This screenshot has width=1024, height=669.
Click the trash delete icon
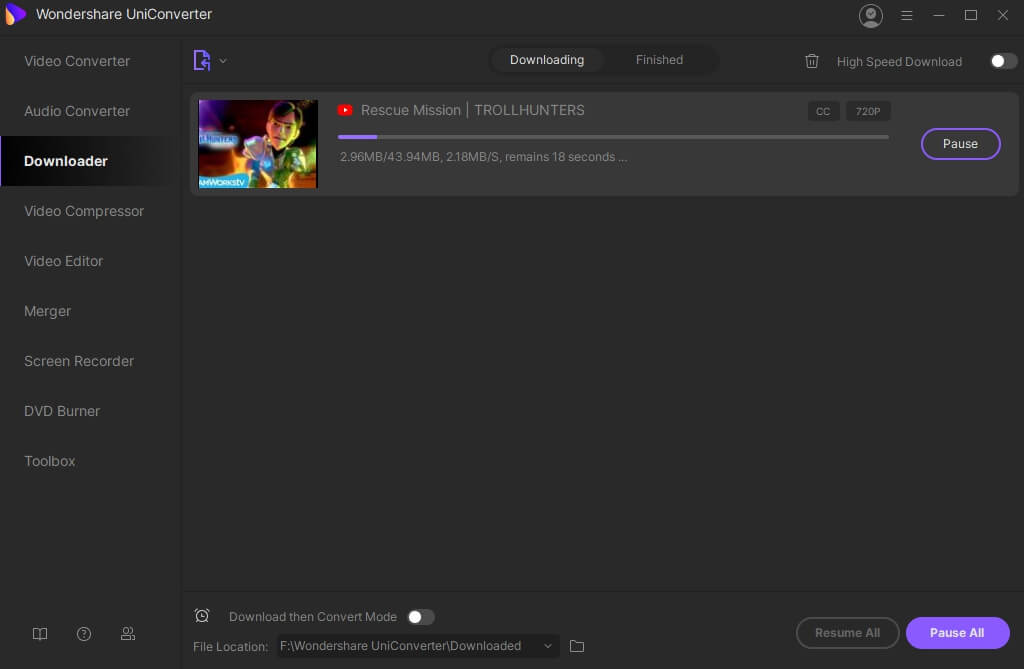812,61
